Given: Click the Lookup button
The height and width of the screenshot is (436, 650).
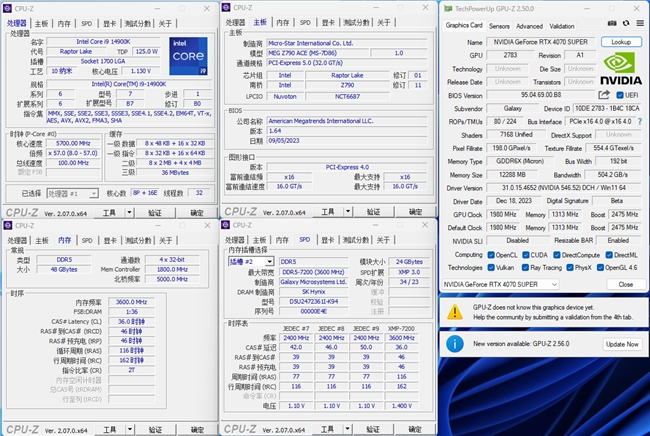Looking at the screenshot, I should point(621,42).
